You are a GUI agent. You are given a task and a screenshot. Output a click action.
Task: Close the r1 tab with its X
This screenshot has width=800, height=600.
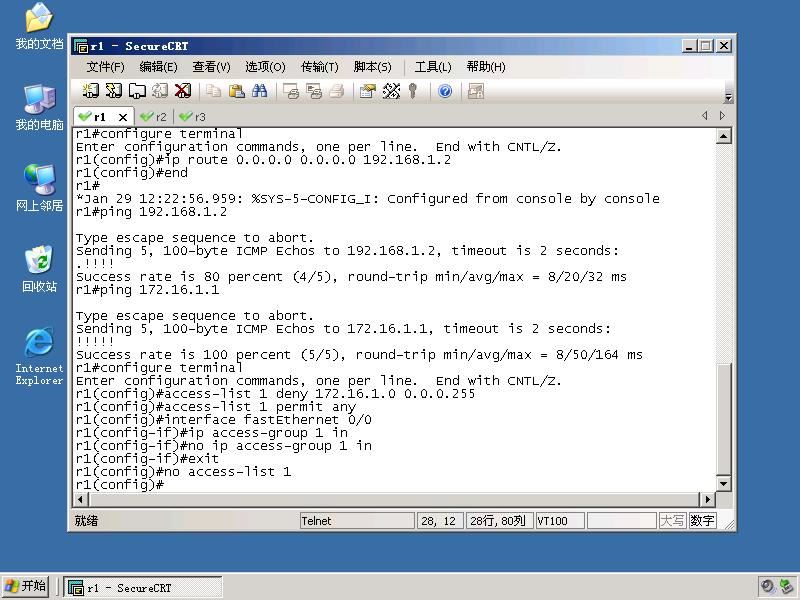pos(122,117)
